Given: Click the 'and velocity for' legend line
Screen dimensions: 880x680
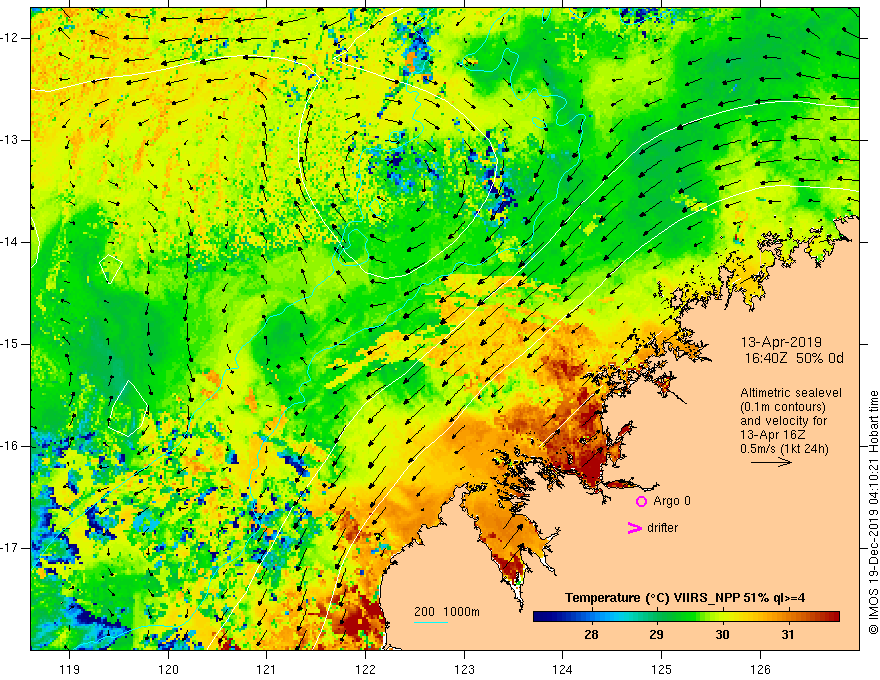Looking at the screenshot, I should coord(783,421).
